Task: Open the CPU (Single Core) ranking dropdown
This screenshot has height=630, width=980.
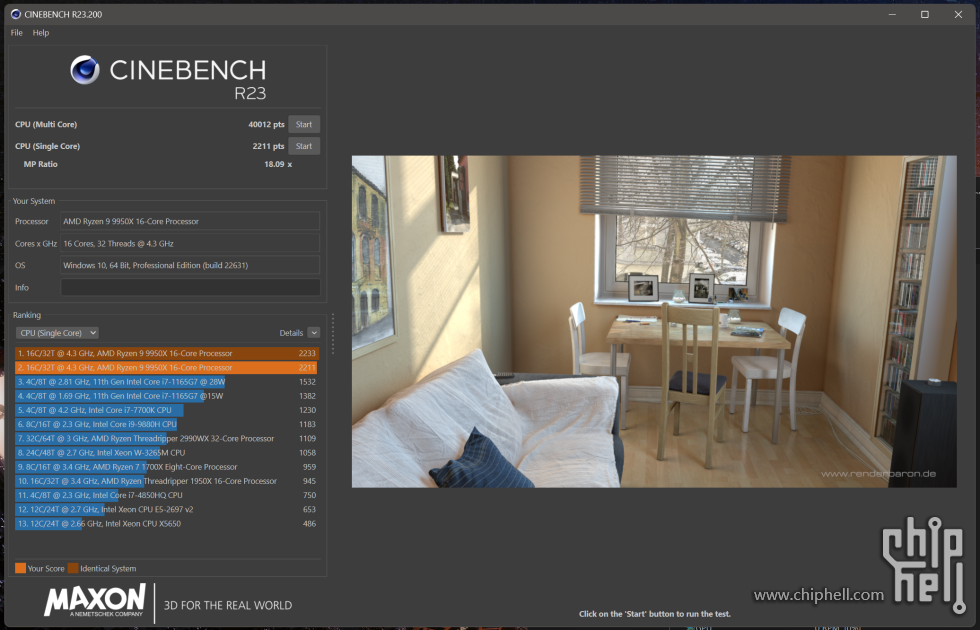Action: pos(57,333)
